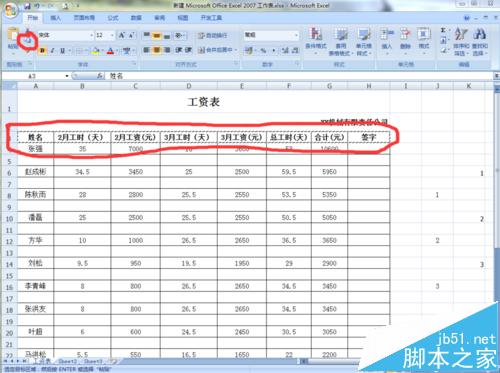
Task: Open Format as Table (套用表格格式)
Action: tap(340, 41)
